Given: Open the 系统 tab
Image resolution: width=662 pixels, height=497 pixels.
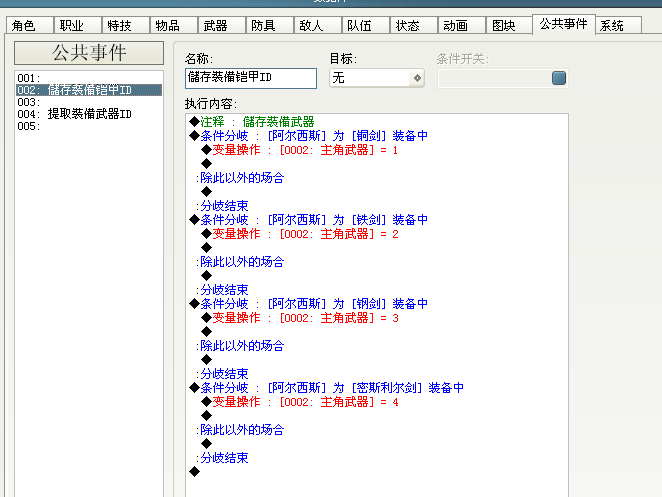Looking at the screenshot, I should tap(619, 25).
